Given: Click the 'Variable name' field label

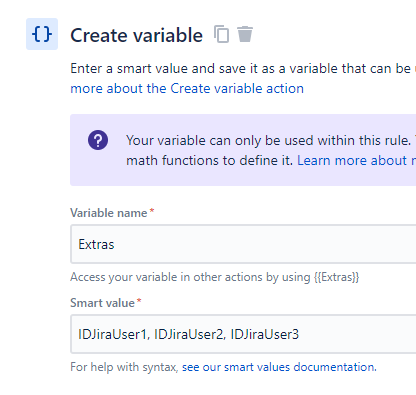Looking at the screenshot, I should [109, 213].
